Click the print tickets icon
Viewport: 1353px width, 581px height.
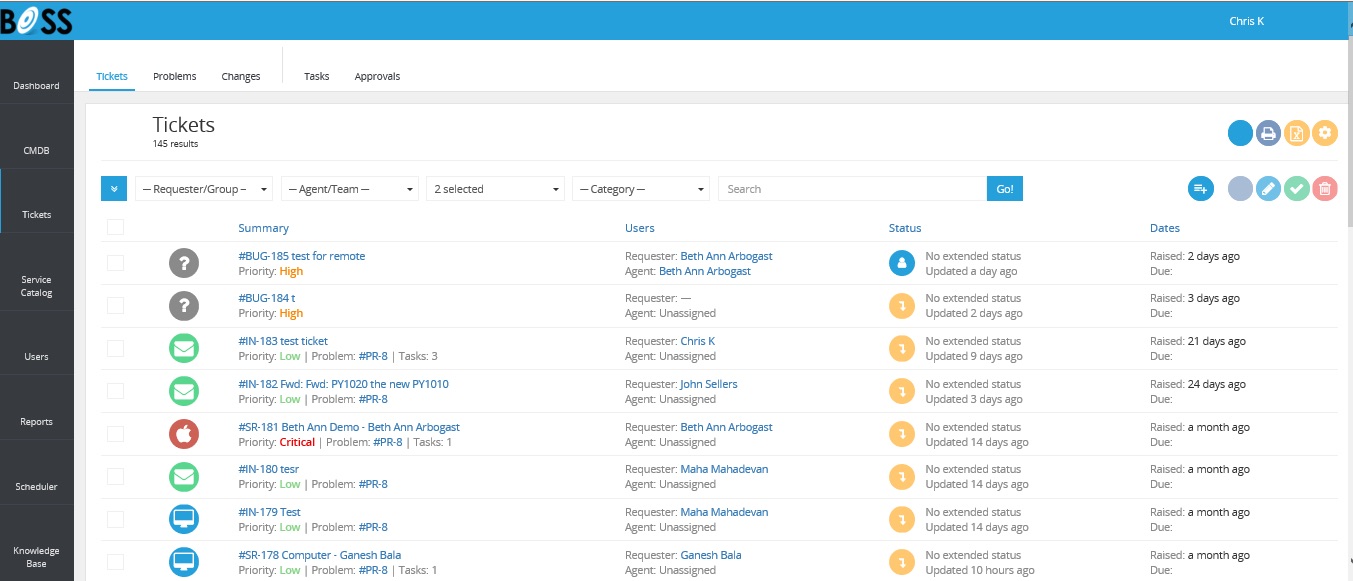click(1268, 133)
